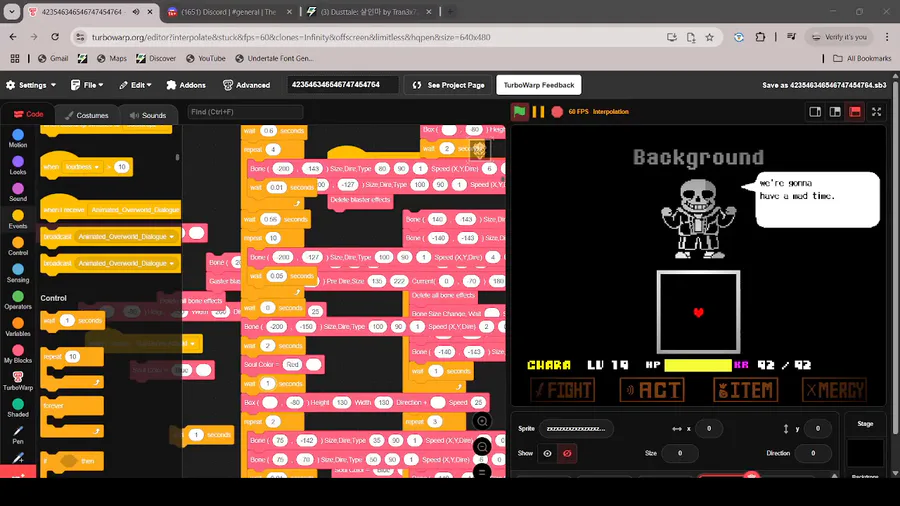900x506 pixels.
Task: Click the Save as sb3 link
Action: click(824, 85)
